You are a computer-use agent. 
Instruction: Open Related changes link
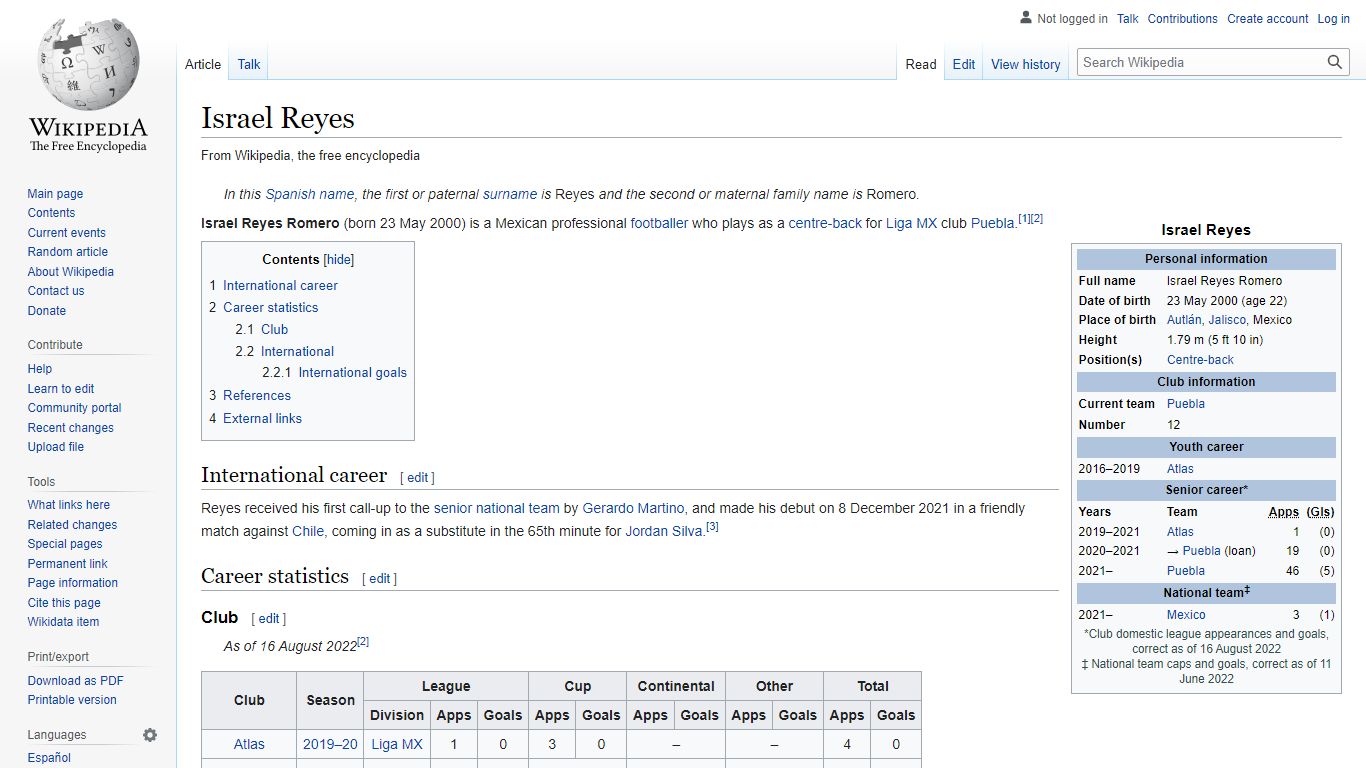click(72, 525)
